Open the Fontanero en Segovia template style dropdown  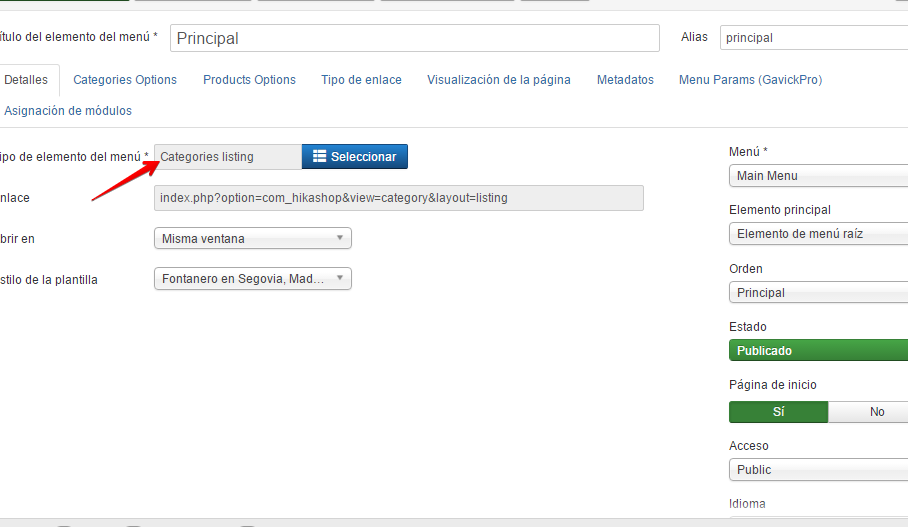pos(252,279)
